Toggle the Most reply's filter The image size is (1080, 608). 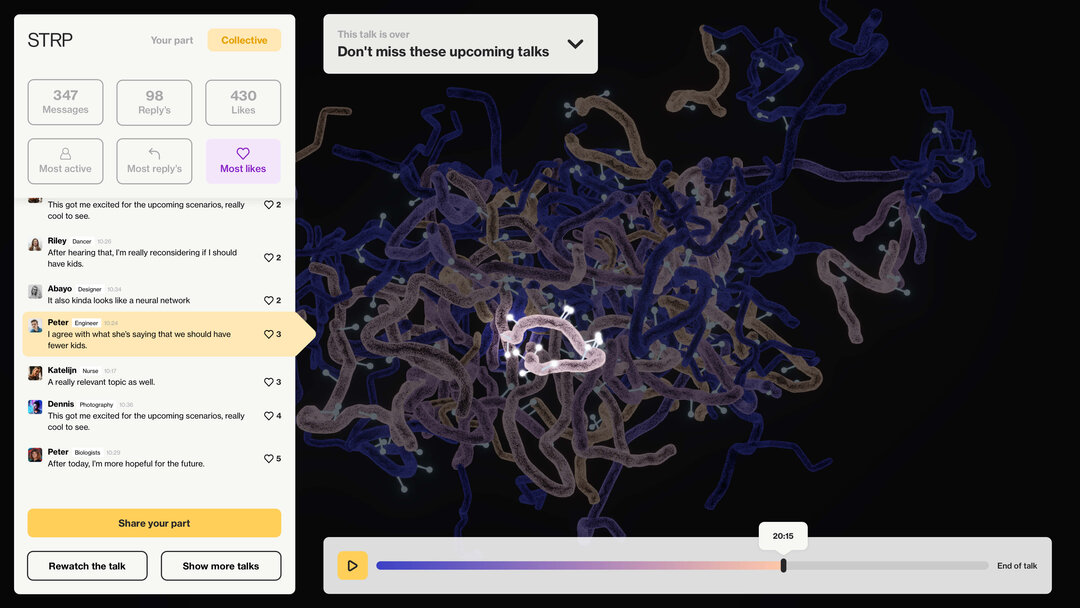(x=154, y=161)
